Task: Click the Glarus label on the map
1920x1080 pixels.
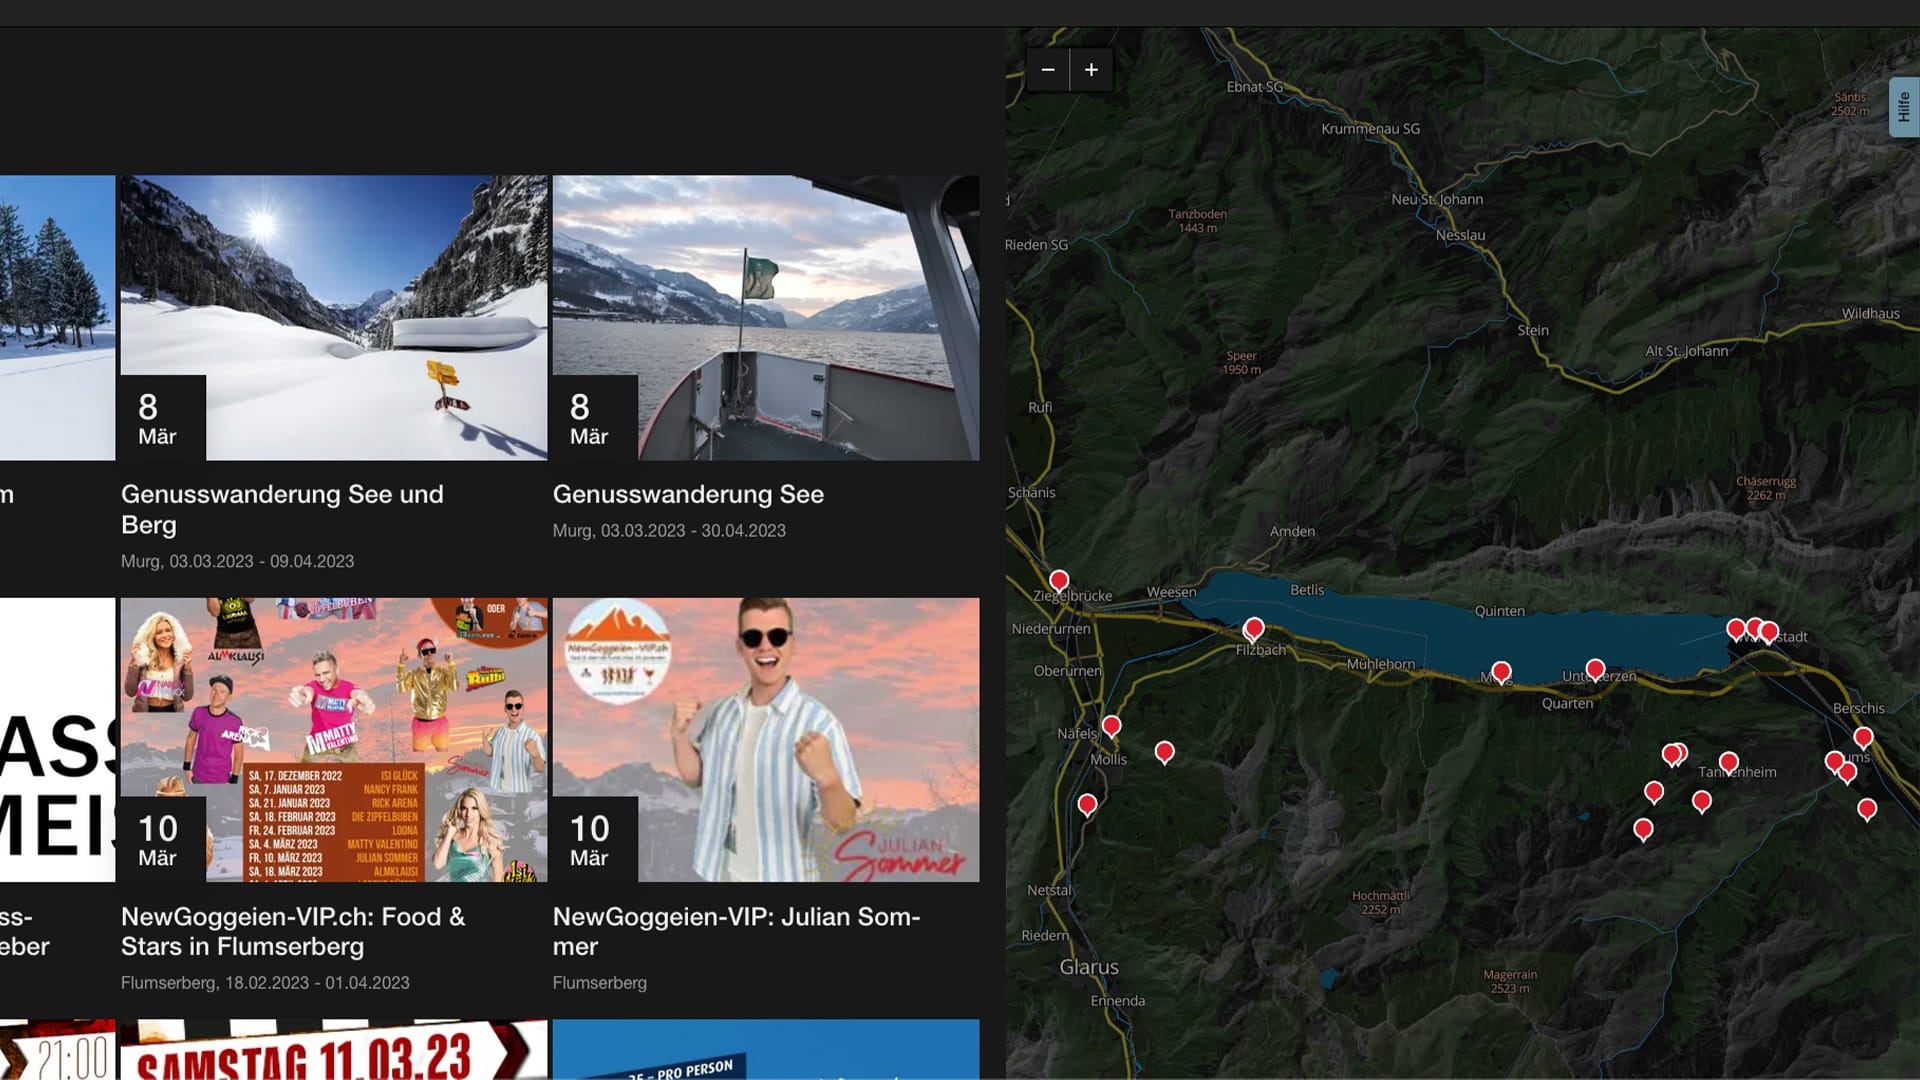Action: point(1089,967)
